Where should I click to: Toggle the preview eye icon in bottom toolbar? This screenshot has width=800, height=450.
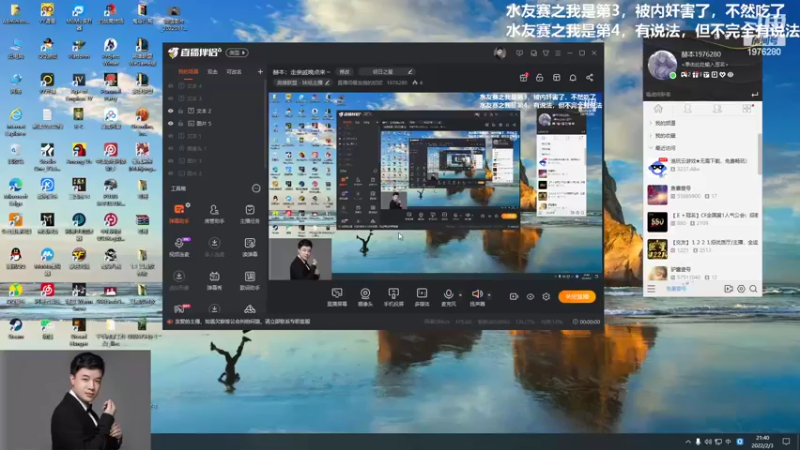tap(530, 296)
